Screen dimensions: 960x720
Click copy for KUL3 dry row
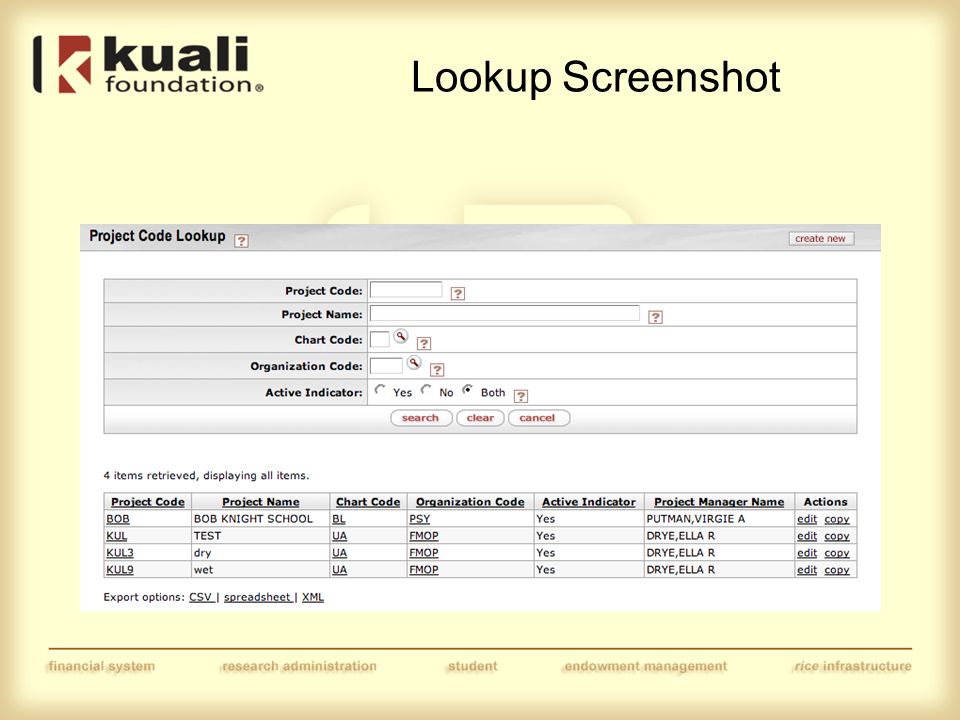click(836, 552)
